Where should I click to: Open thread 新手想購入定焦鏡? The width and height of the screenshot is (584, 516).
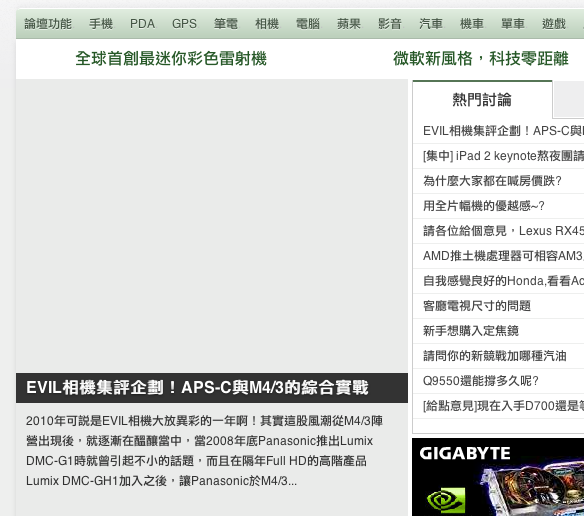click(x=471, y=331)
